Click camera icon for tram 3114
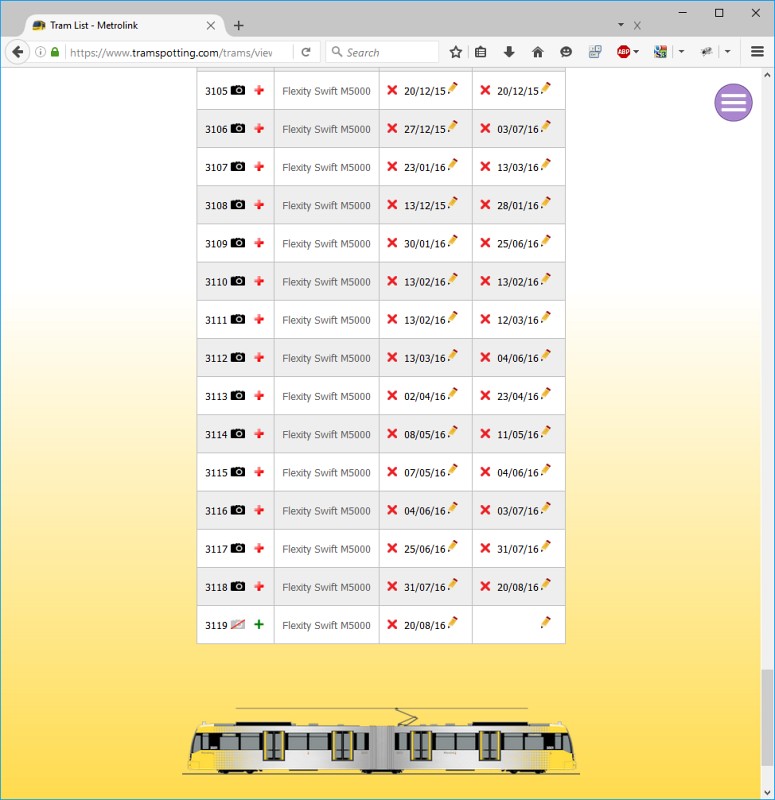The image size is (775, 800). (x=238, y=434)
